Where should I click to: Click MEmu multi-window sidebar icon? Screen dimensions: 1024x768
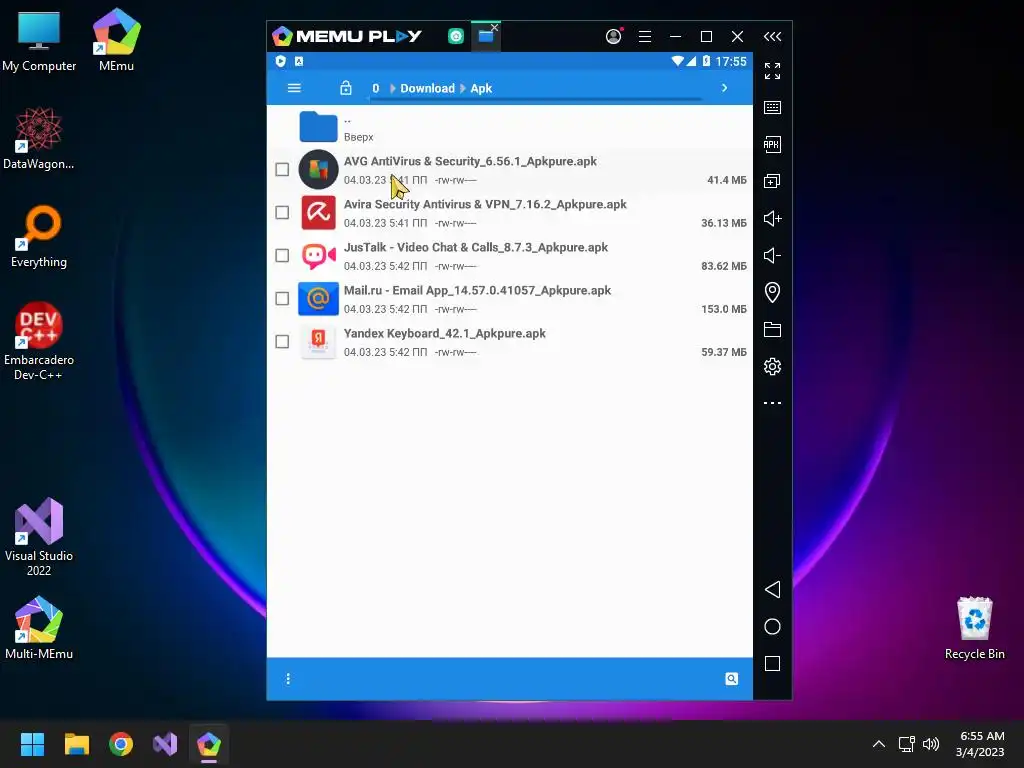click(x=773, y=182)
